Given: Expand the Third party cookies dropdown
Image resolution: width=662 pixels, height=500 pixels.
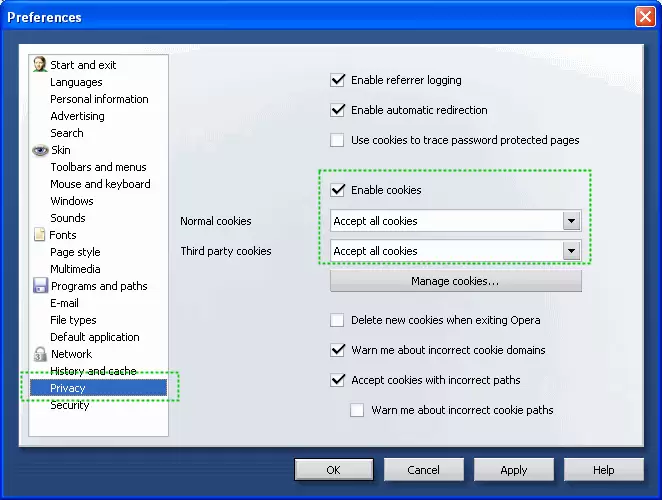Looking at the screenshot, I should tap(571, 251).
